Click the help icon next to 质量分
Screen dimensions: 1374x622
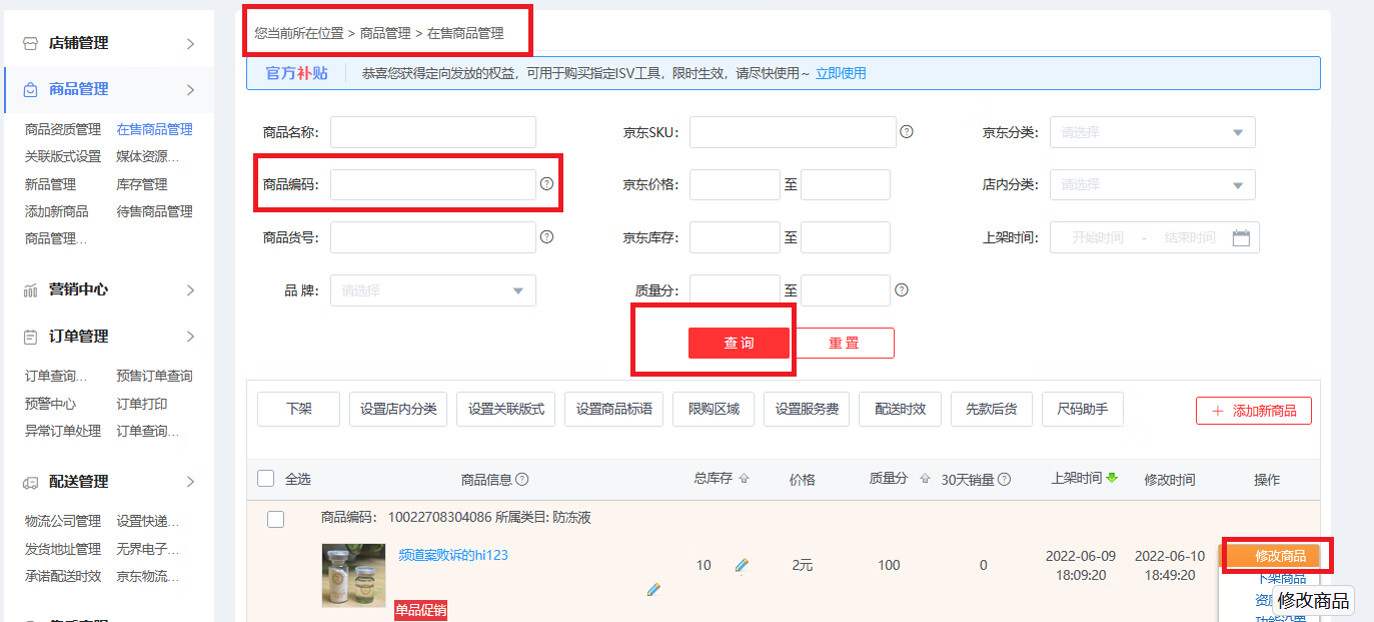[903, 290]
